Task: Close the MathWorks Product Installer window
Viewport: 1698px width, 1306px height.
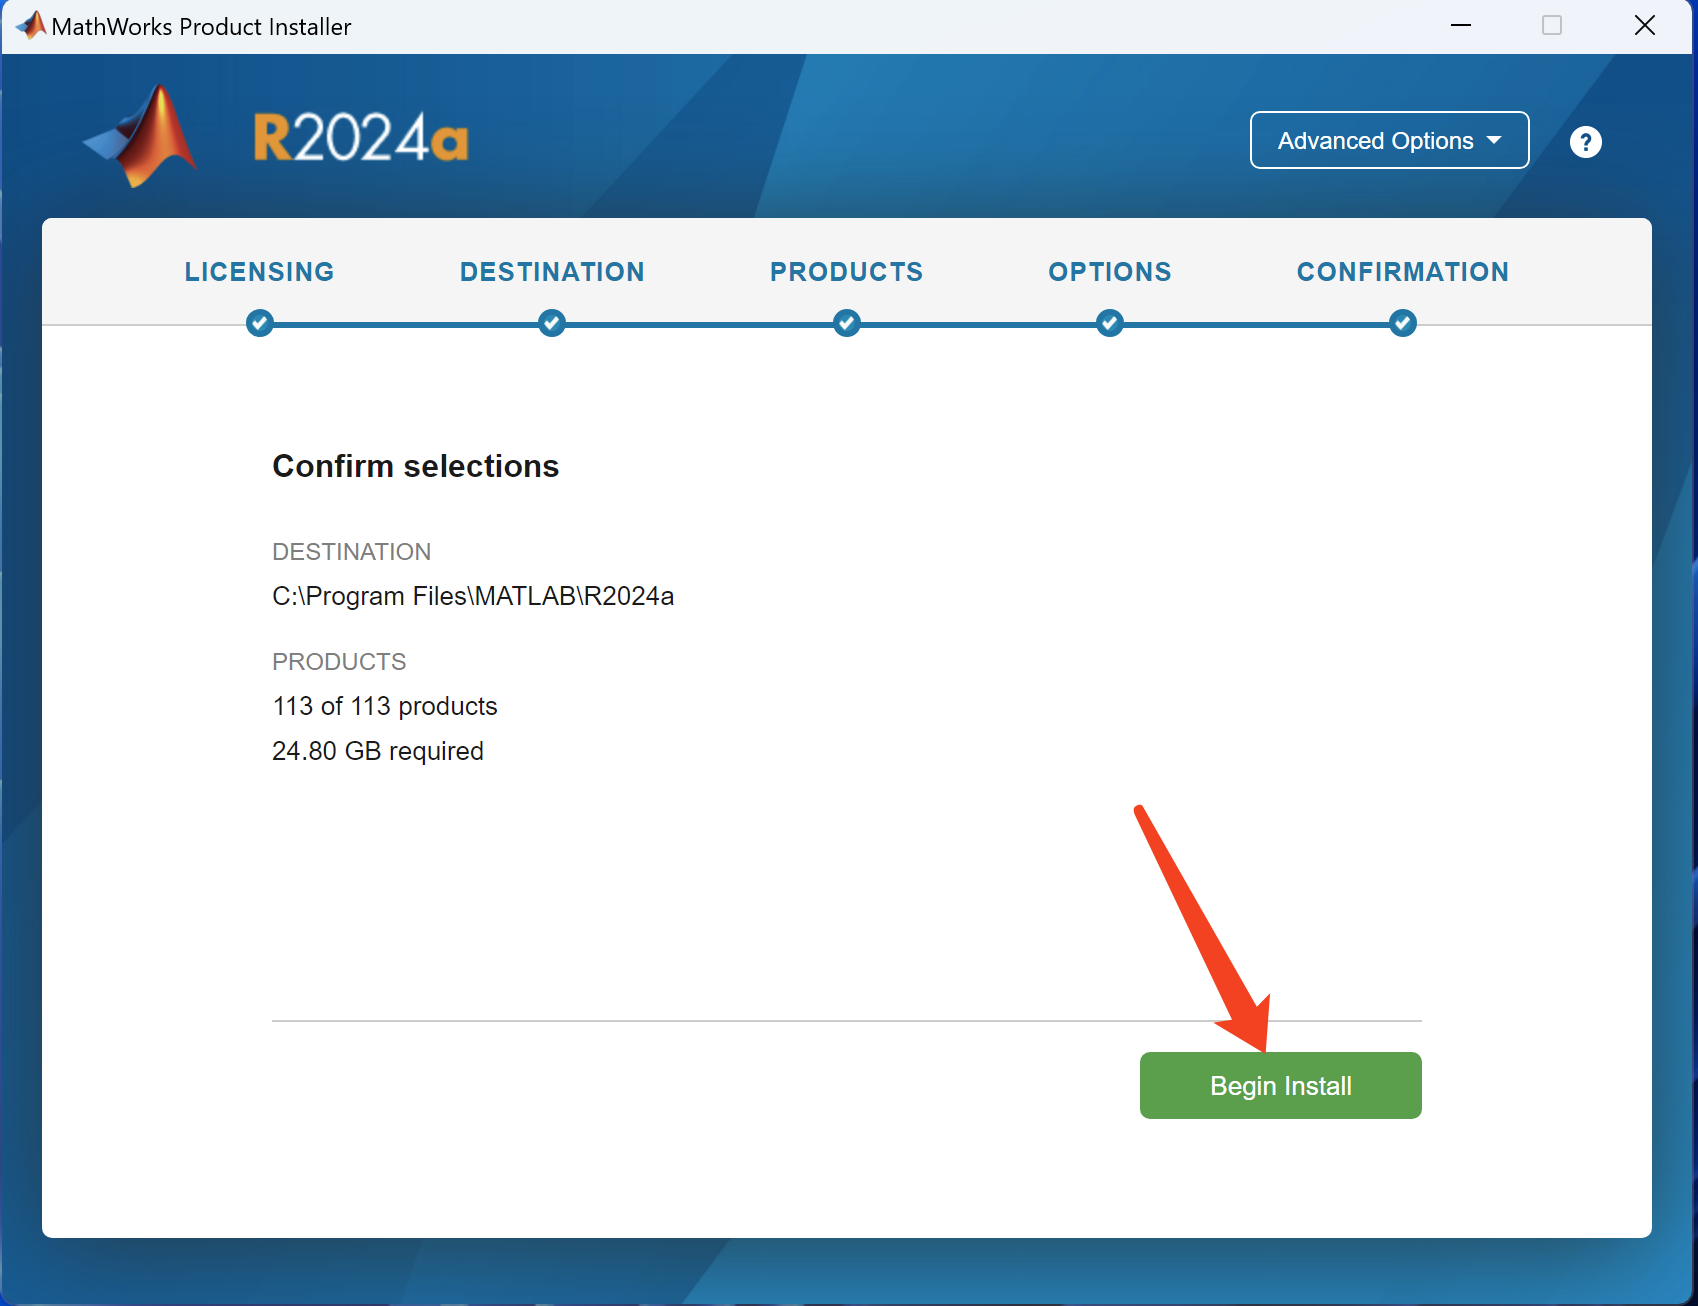Action: pyautogui.click(x=1645, y=26)
